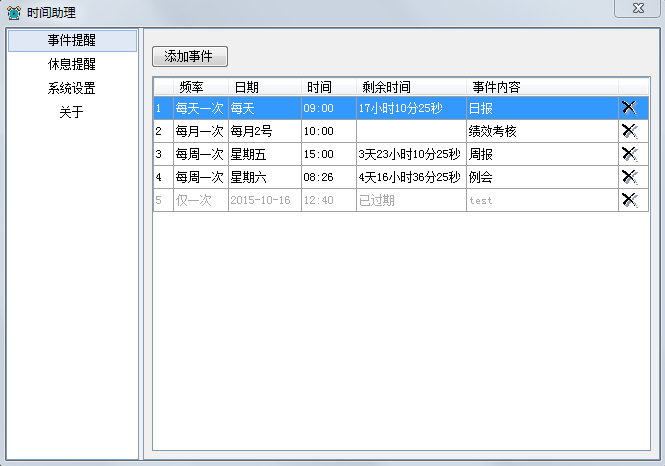Click the 添加事件 button
This screenshot has height=466, width=665.
click(x=190, y=56)
